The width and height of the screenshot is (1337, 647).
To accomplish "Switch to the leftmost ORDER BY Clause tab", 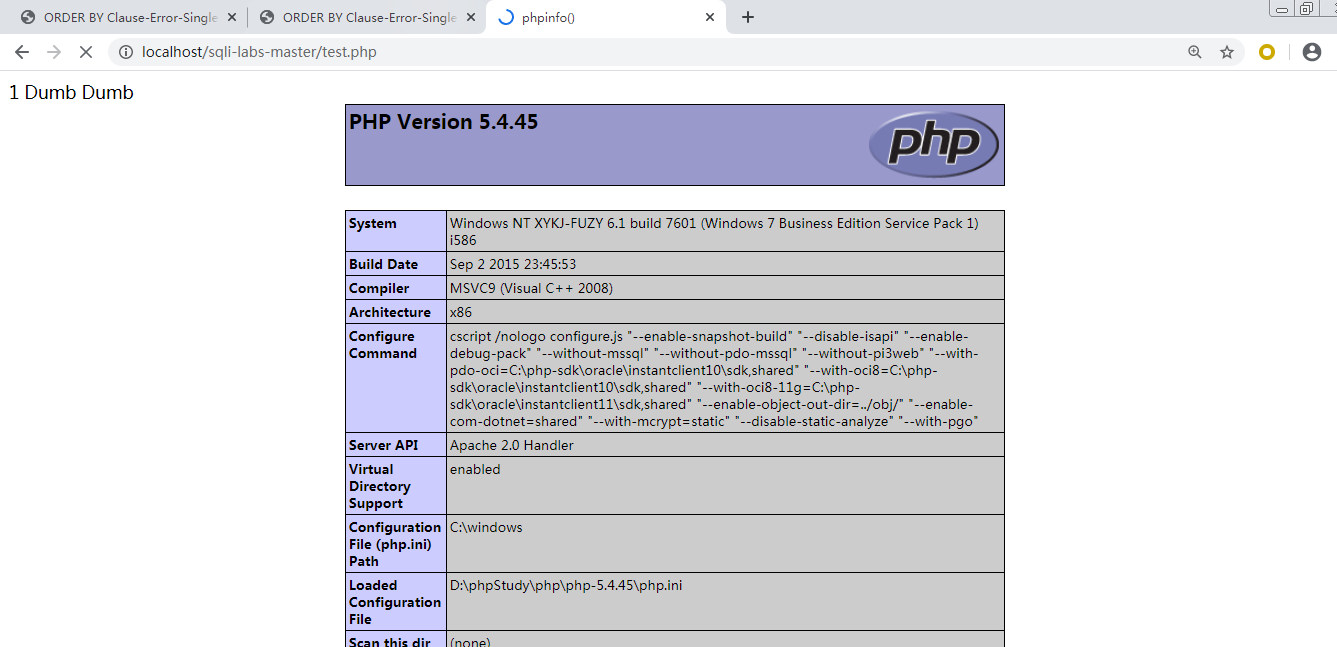I will (127, 17).
